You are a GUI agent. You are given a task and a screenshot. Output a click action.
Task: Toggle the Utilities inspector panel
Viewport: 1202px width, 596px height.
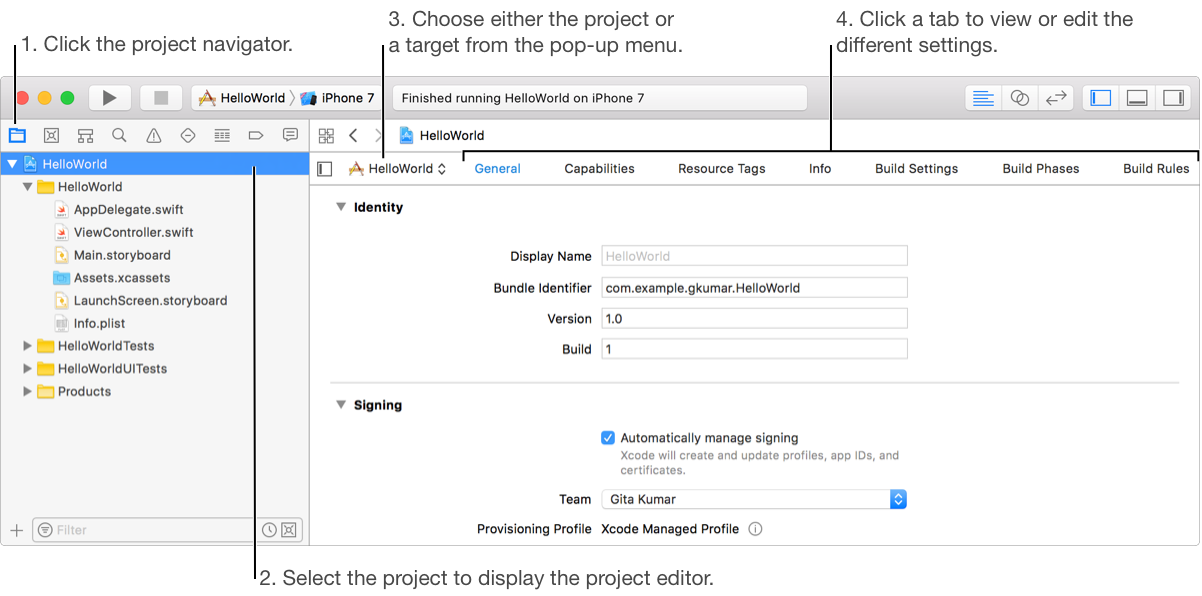[x=1172, y=98]
